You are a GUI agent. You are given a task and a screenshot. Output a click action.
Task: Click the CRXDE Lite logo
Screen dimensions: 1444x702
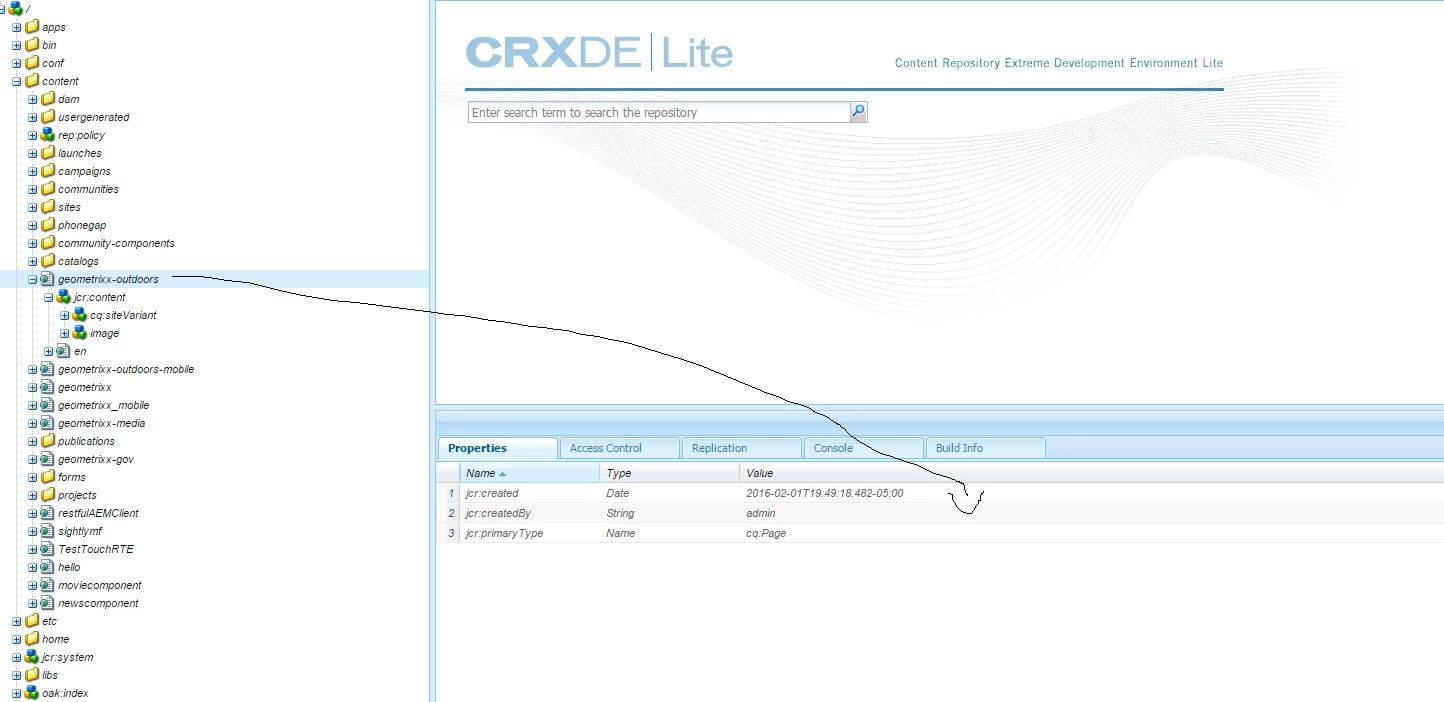coord(599,52)
